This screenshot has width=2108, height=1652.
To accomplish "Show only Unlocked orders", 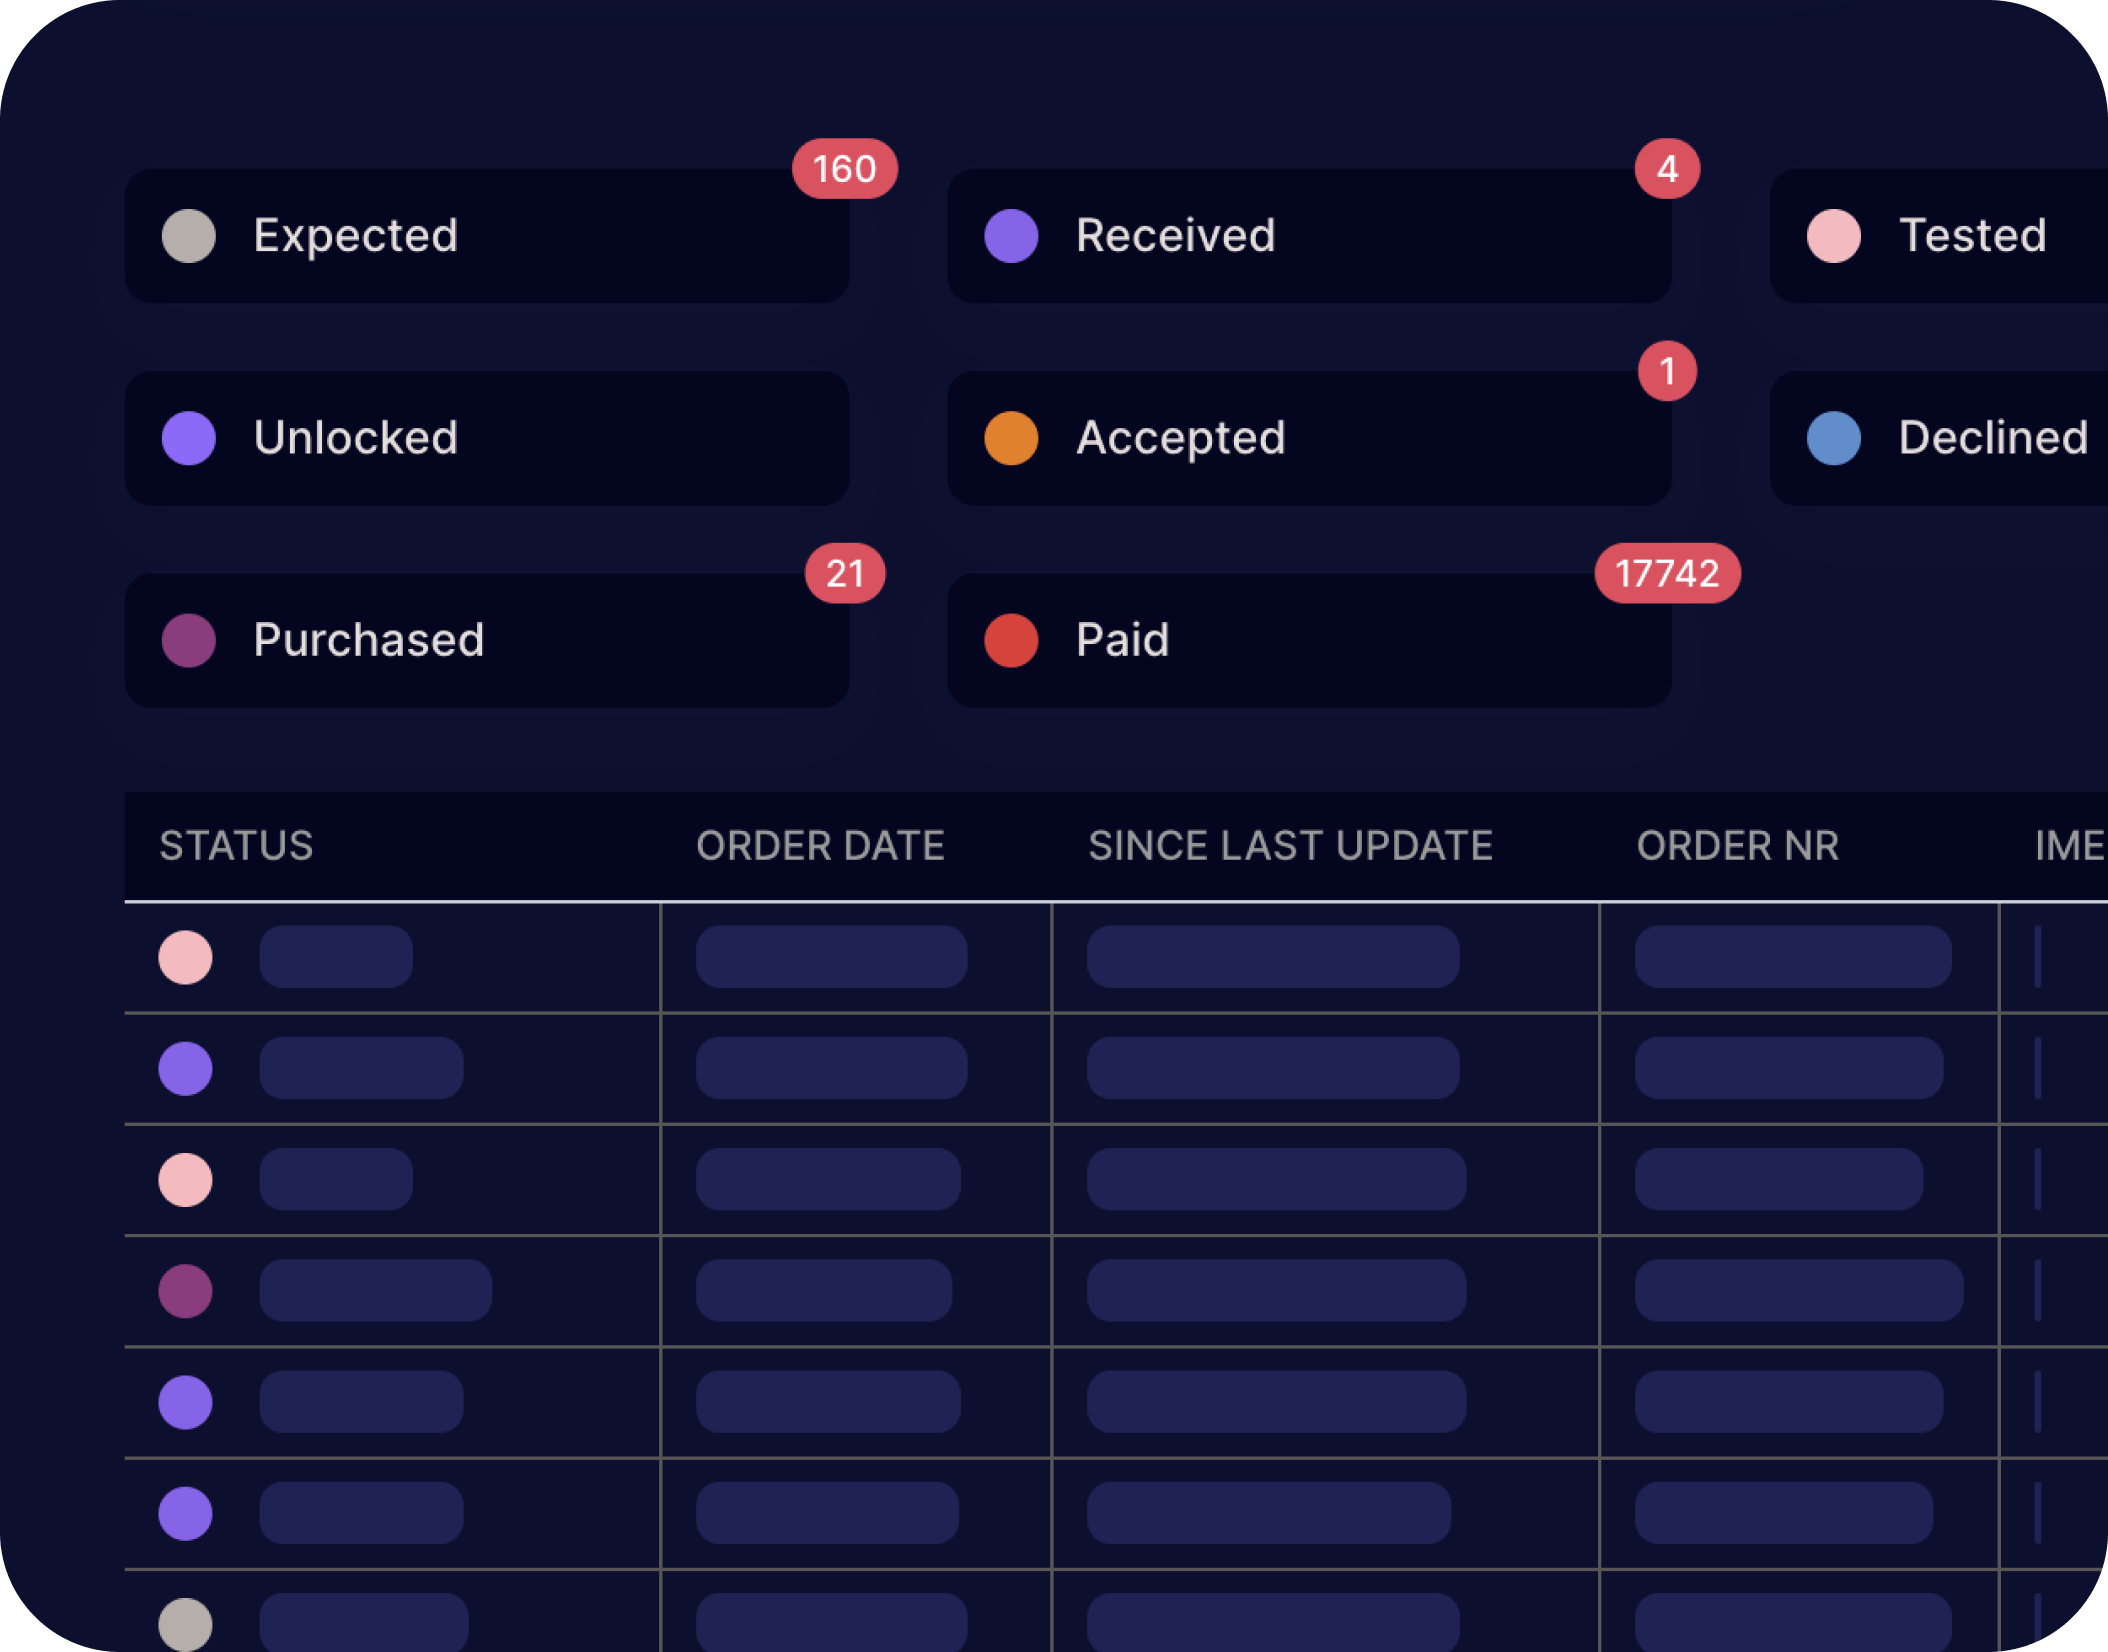I will 486,438.
